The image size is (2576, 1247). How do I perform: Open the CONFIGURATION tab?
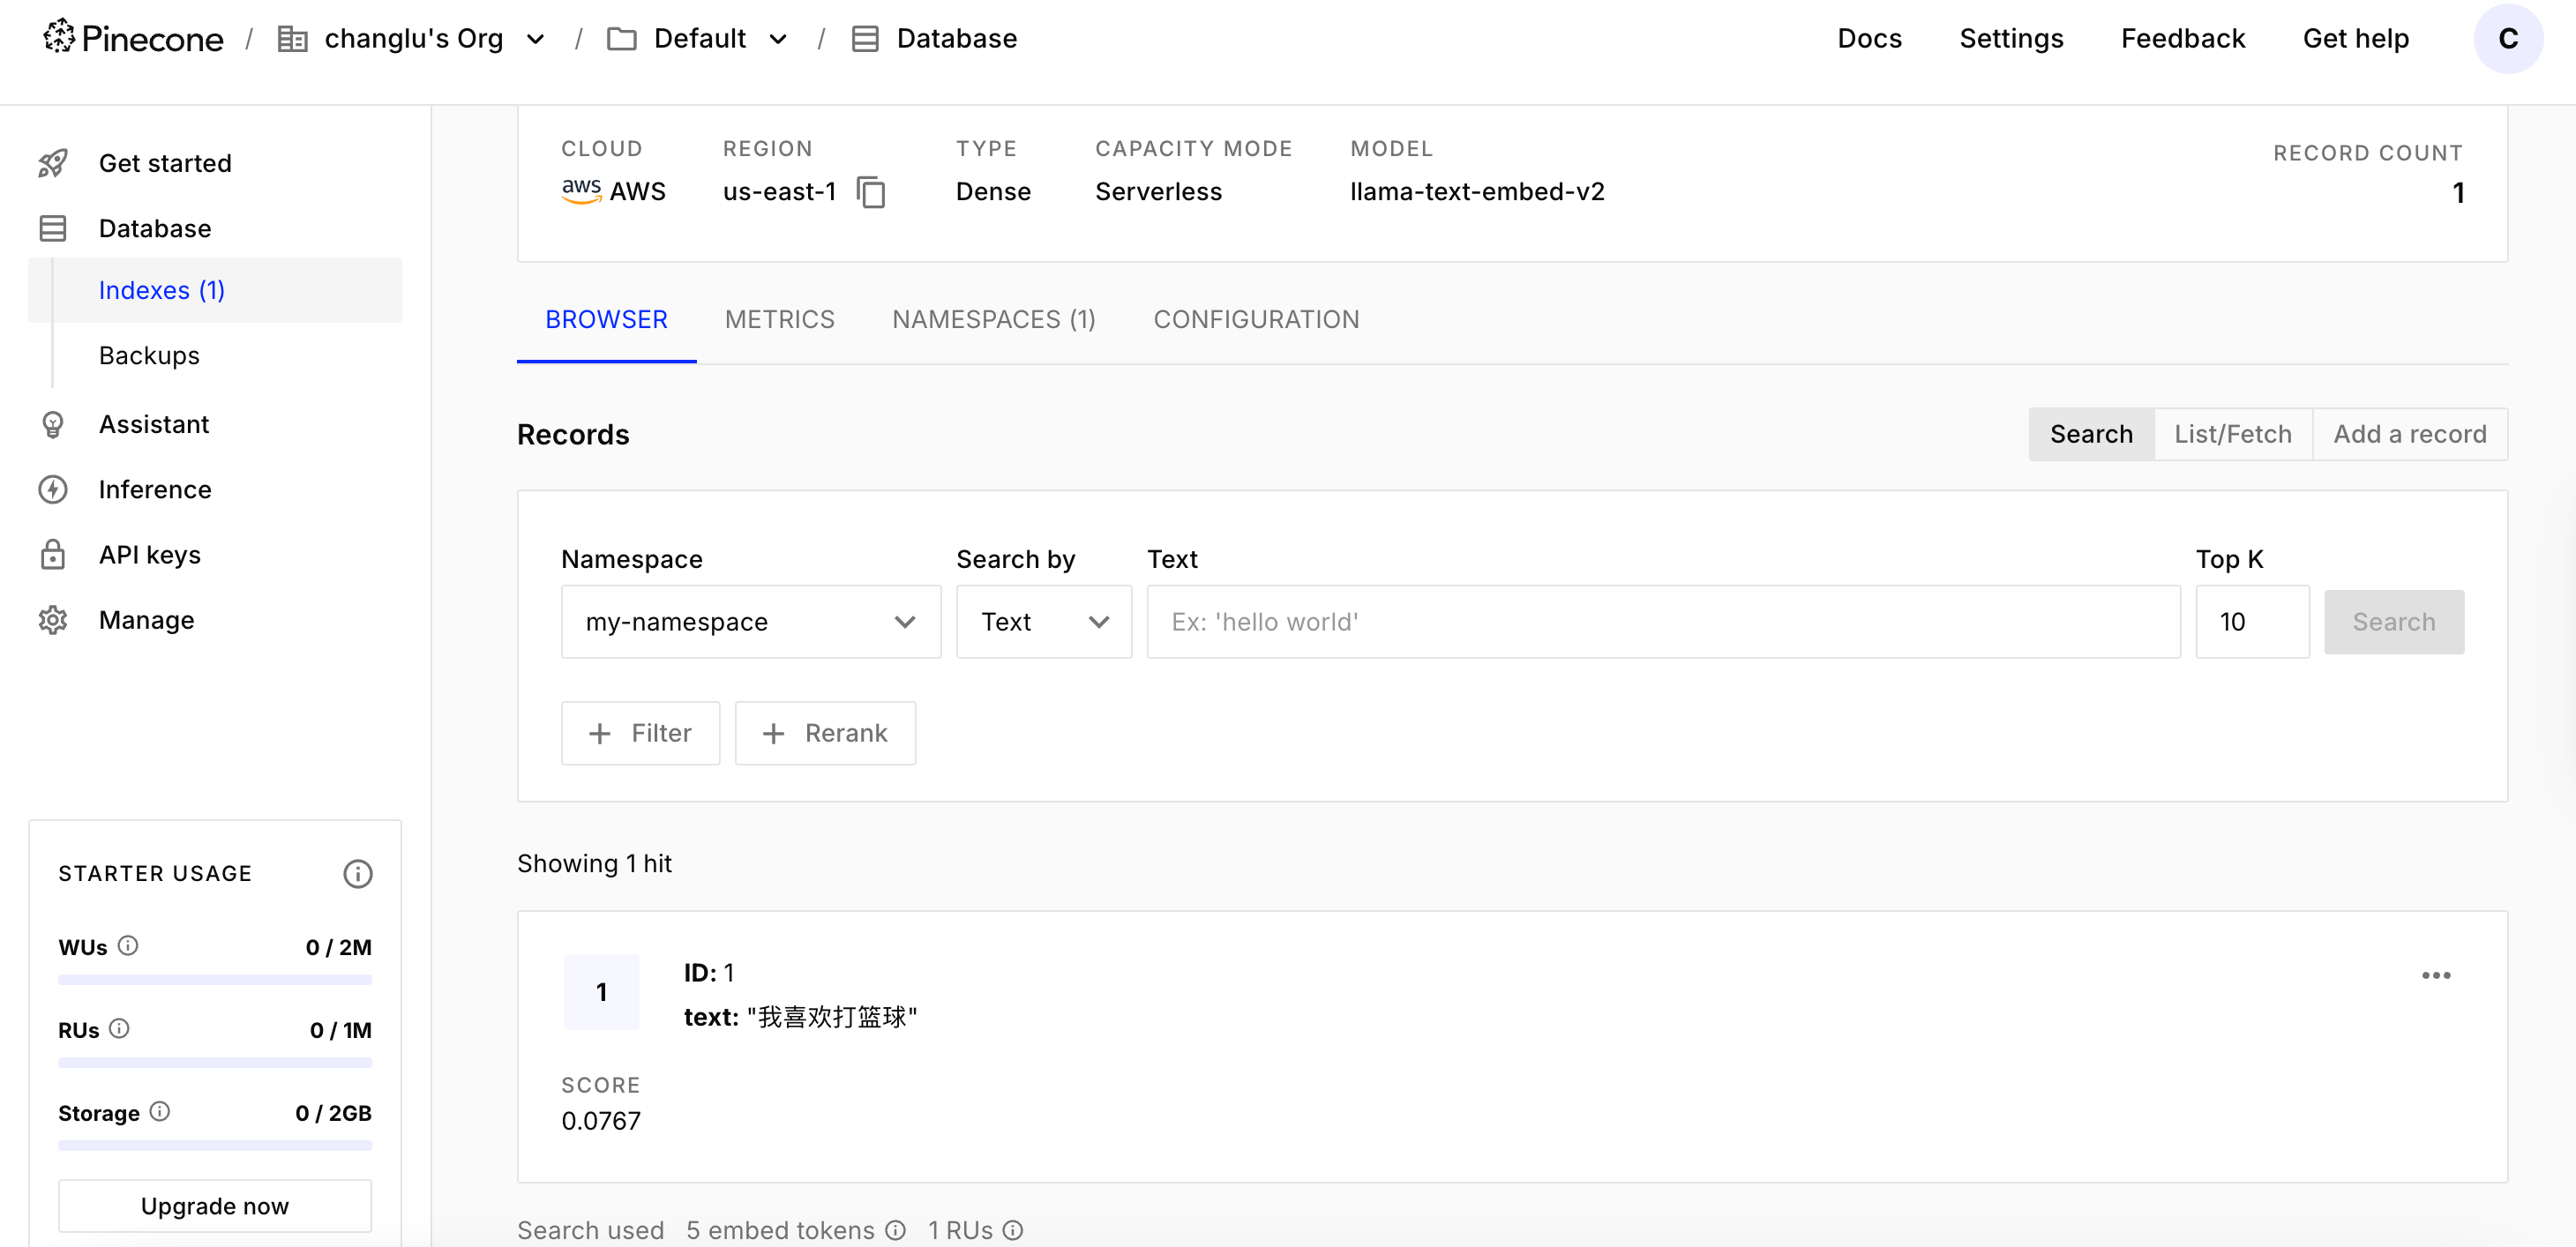(x=1256, y=320)
